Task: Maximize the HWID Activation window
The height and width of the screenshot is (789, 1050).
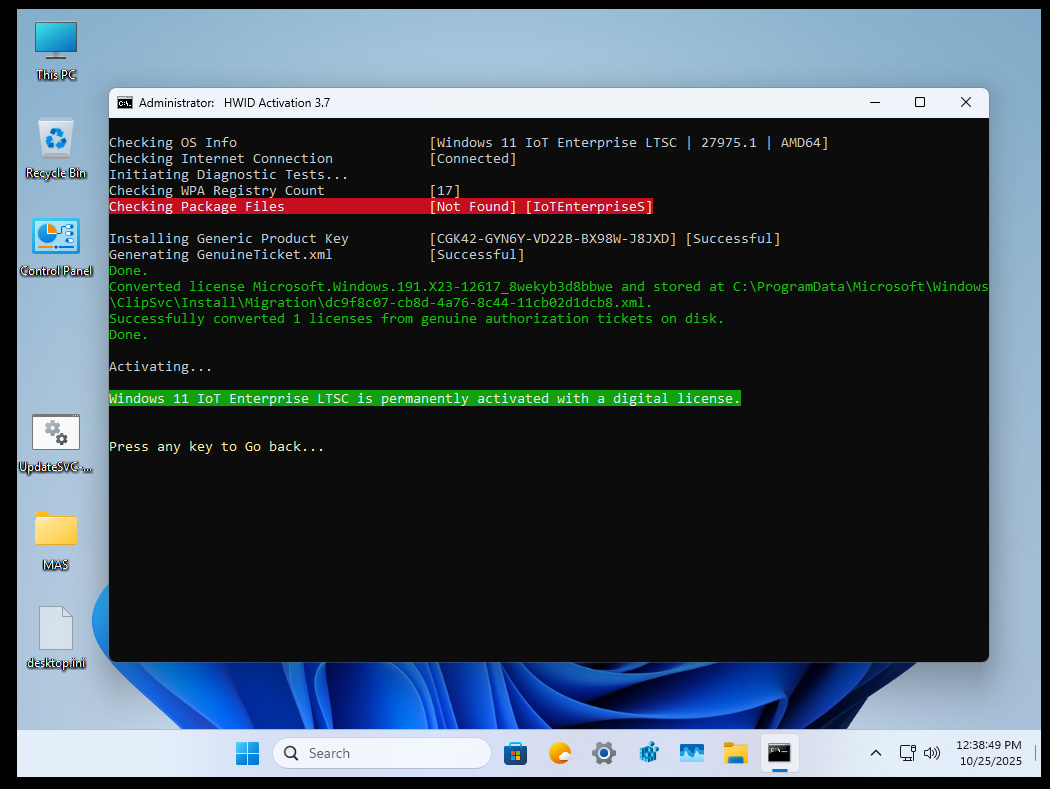Action: [920, 102]
